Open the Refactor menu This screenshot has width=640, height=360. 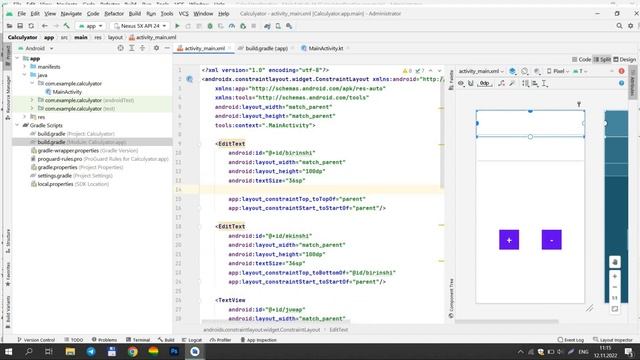click(x=114, y=13)
